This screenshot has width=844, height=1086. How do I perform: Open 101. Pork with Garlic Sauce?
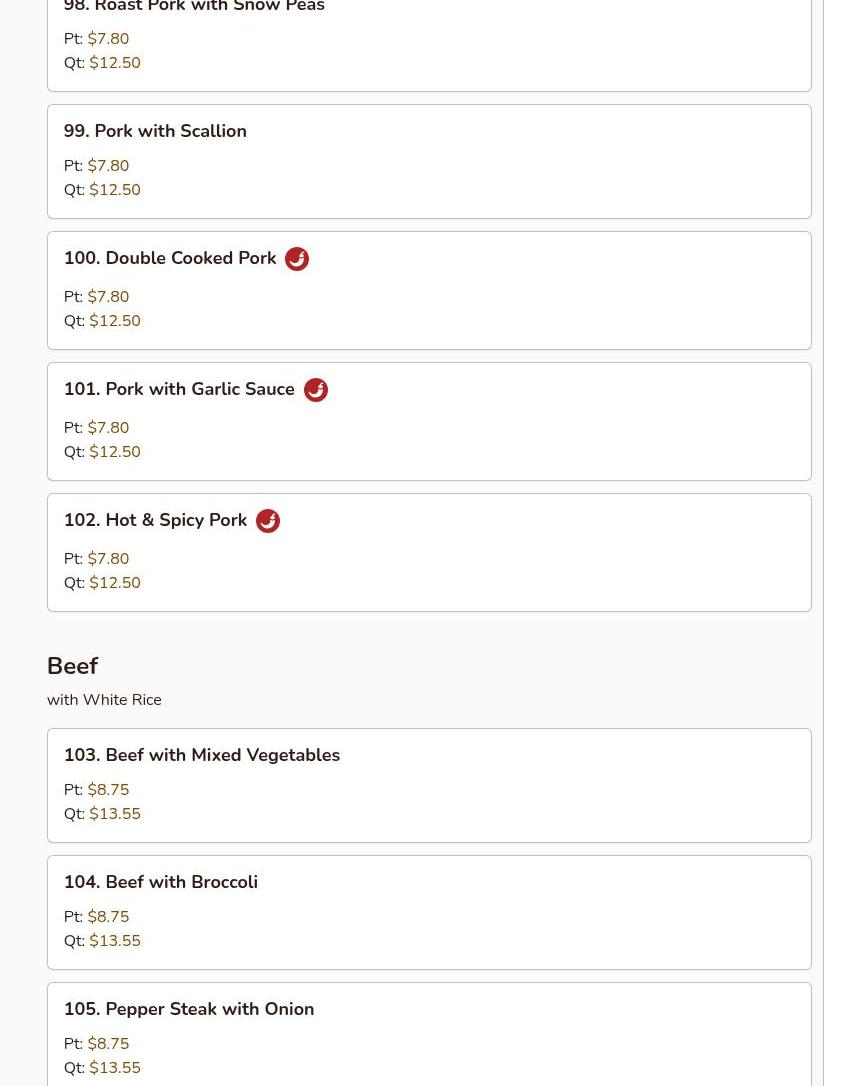(429, 421)
